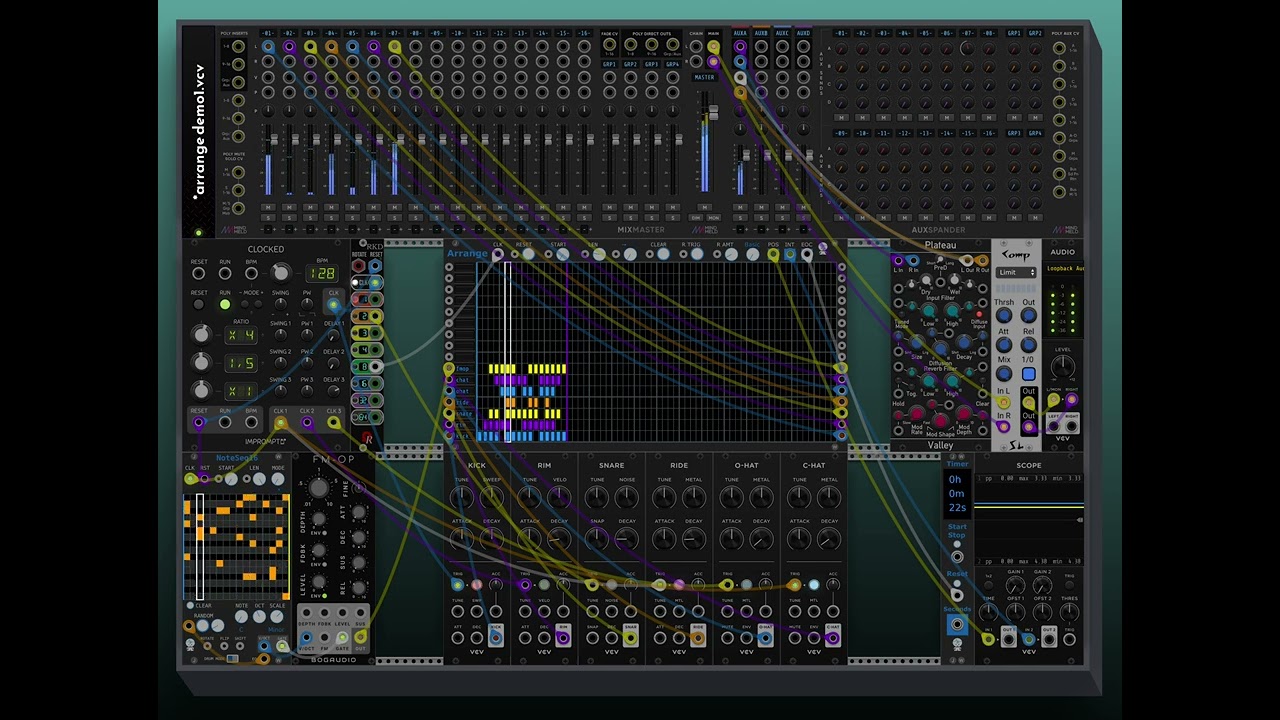Mute mixer track 16
Screen dimensions: 1280x720
pos(585,207)
